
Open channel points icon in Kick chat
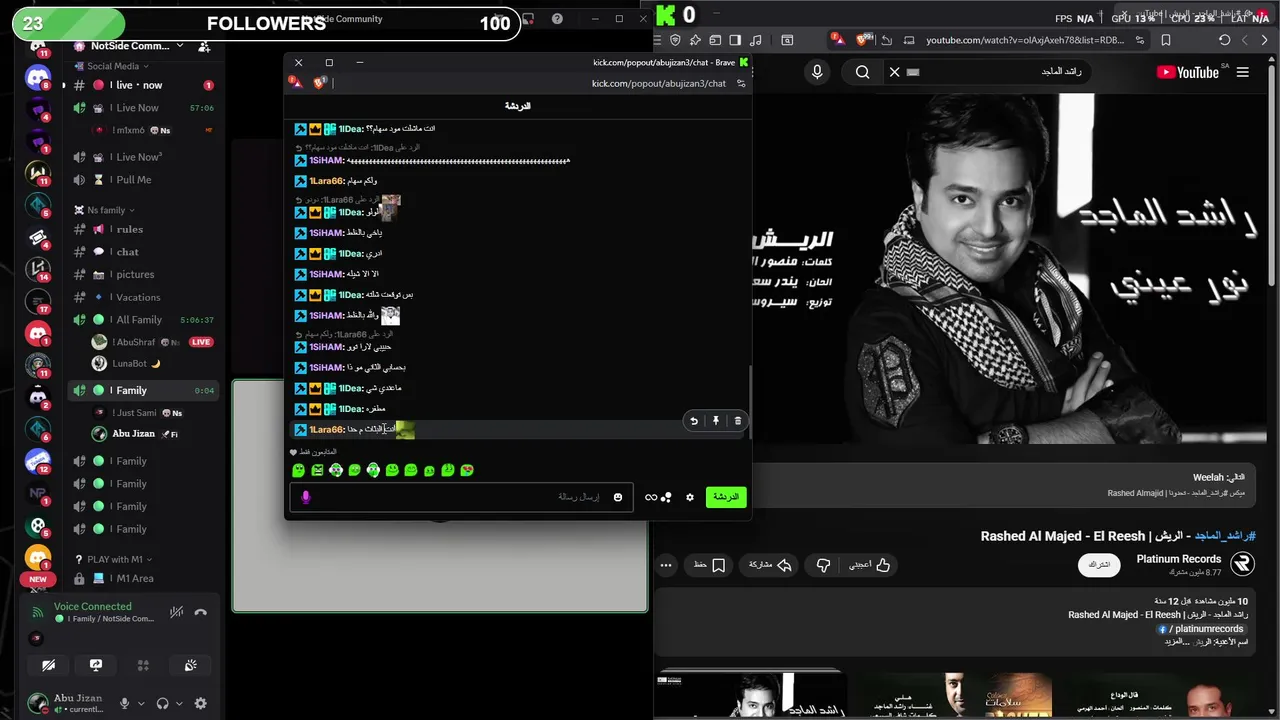(x=658, y=497)
